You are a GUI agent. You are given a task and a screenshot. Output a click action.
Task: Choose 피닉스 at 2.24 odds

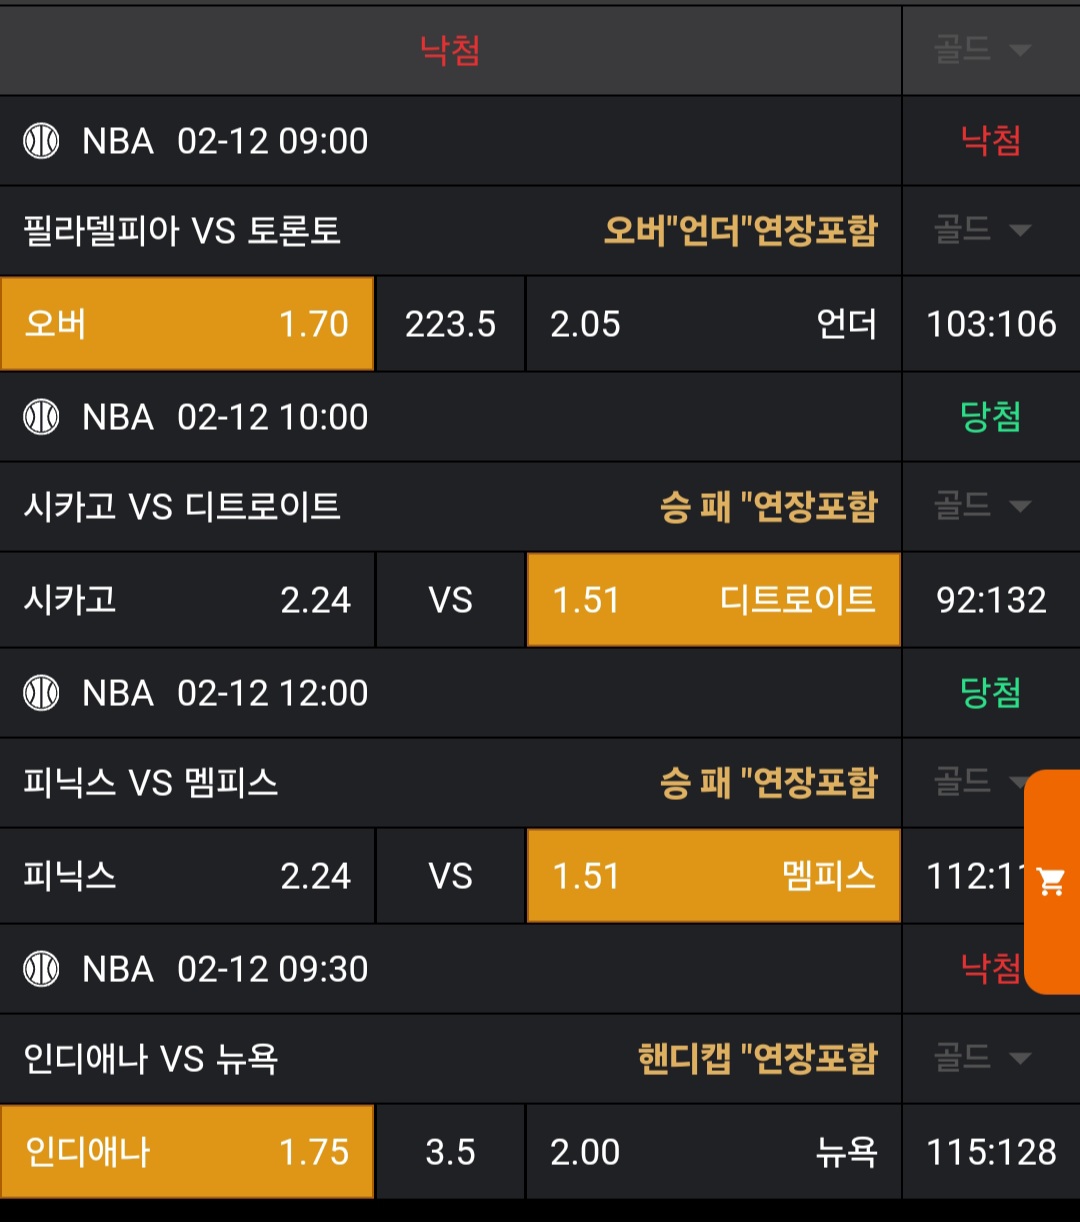(x=187, y=876)
